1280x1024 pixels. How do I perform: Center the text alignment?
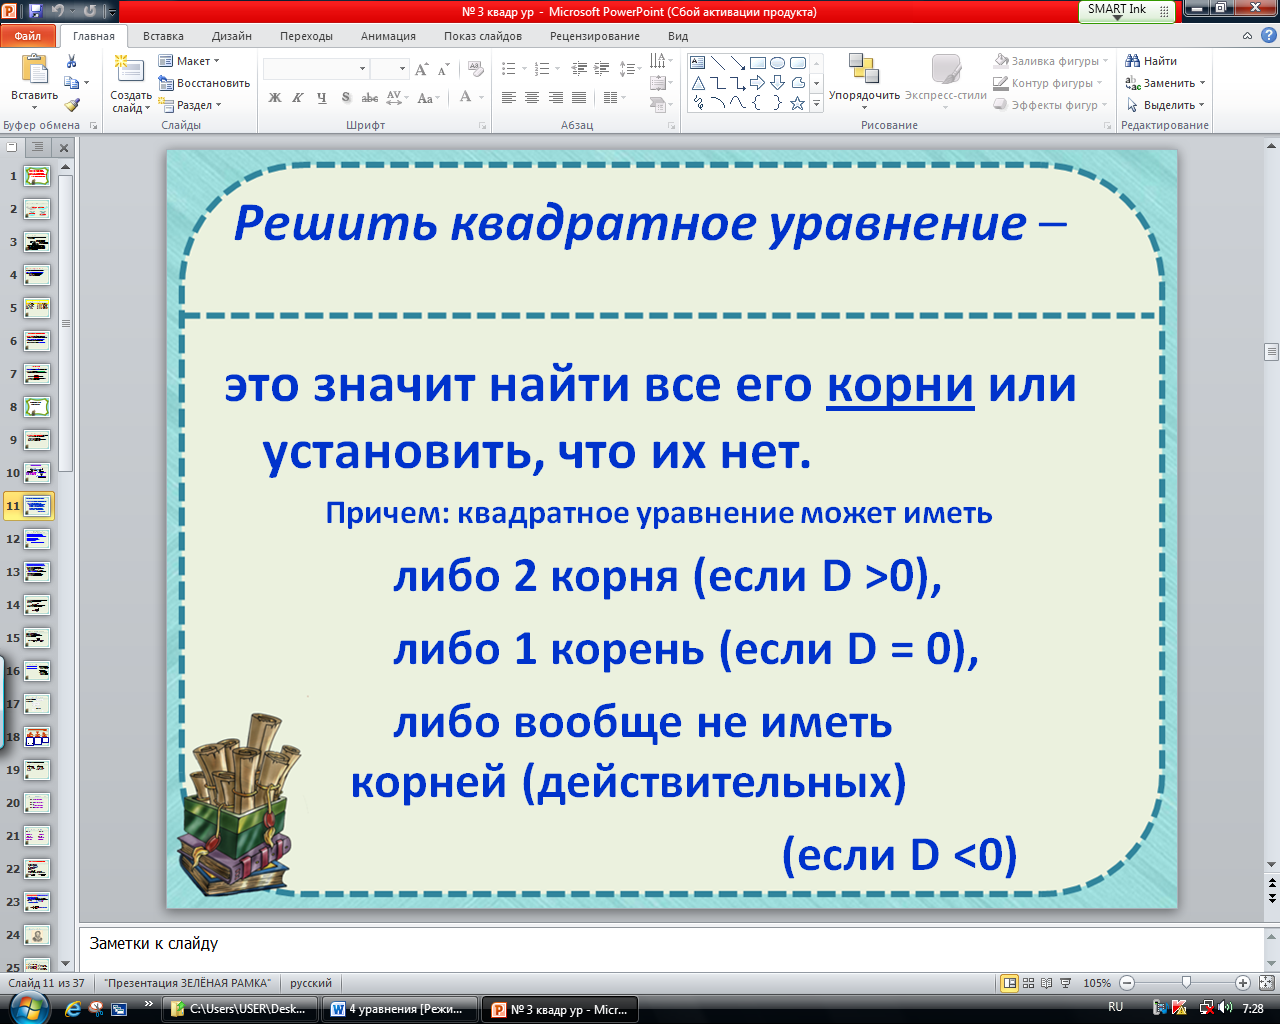point(532,98)
